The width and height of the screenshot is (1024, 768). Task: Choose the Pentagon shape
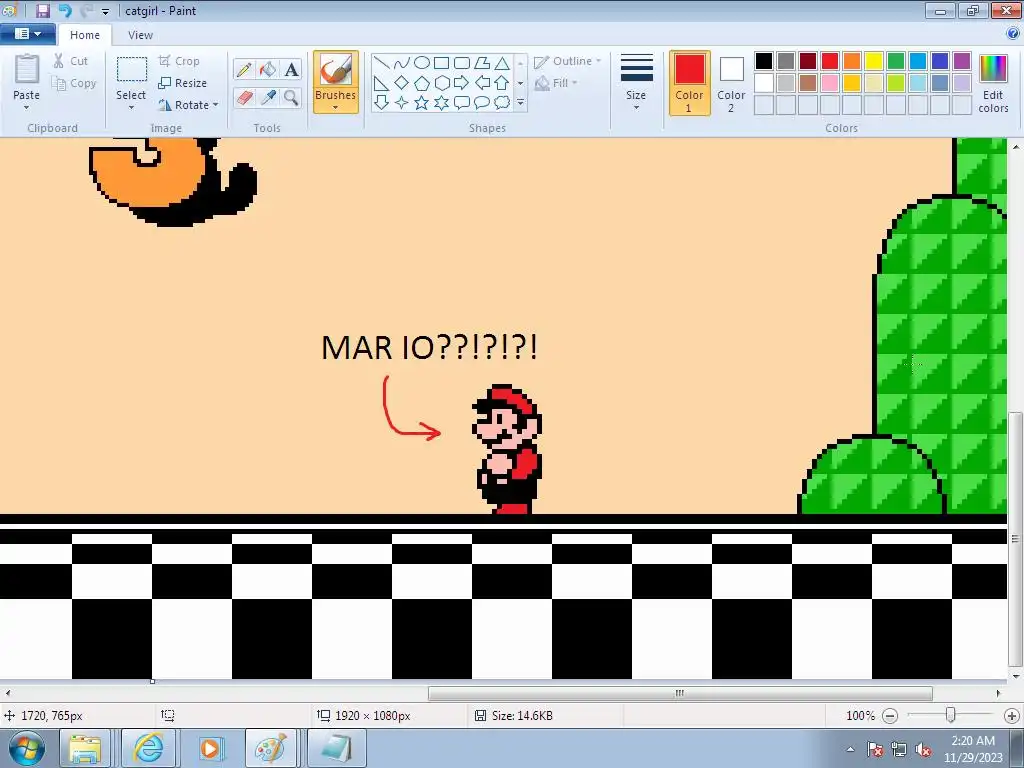tap(422, 83)
